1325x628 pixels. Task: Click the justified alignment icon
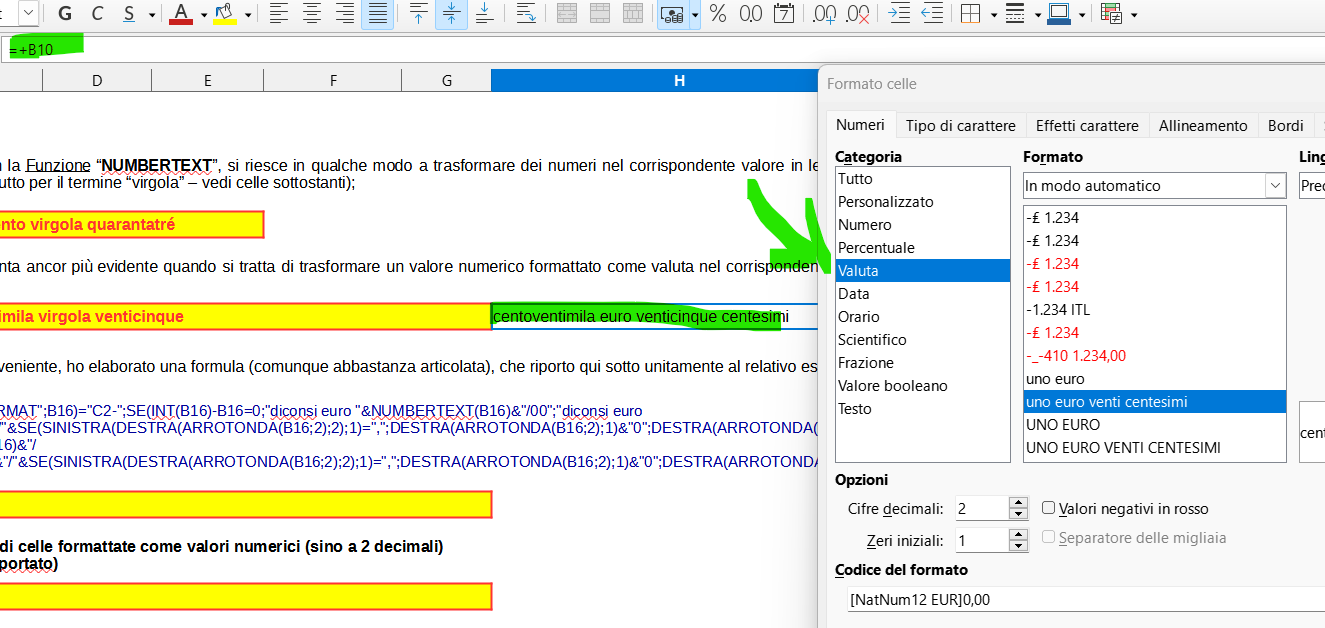pyautogui.click(x=377, y=14)
